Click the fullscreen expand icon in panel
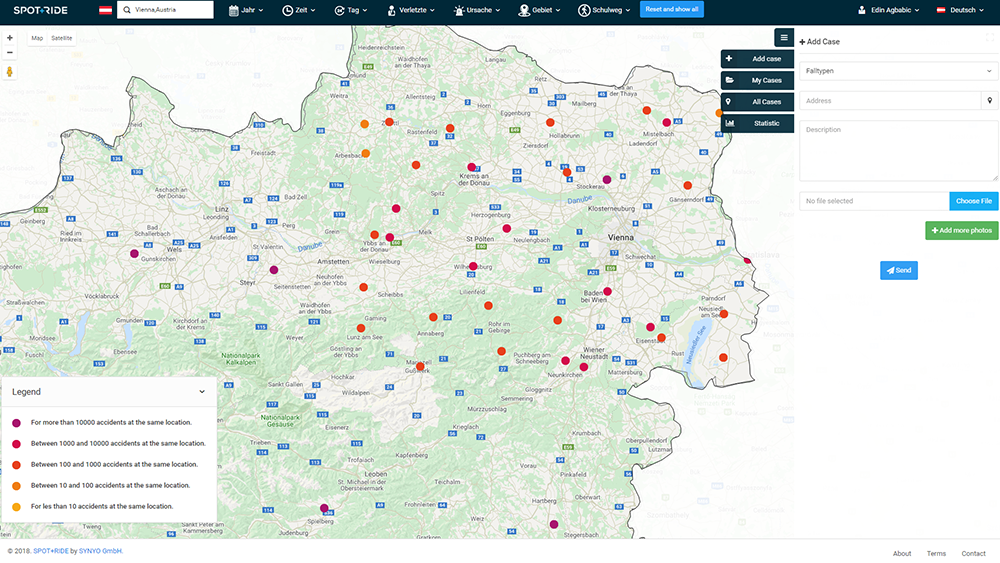The width and height of the screenshot is (1000, 563). tap(989, 36)
